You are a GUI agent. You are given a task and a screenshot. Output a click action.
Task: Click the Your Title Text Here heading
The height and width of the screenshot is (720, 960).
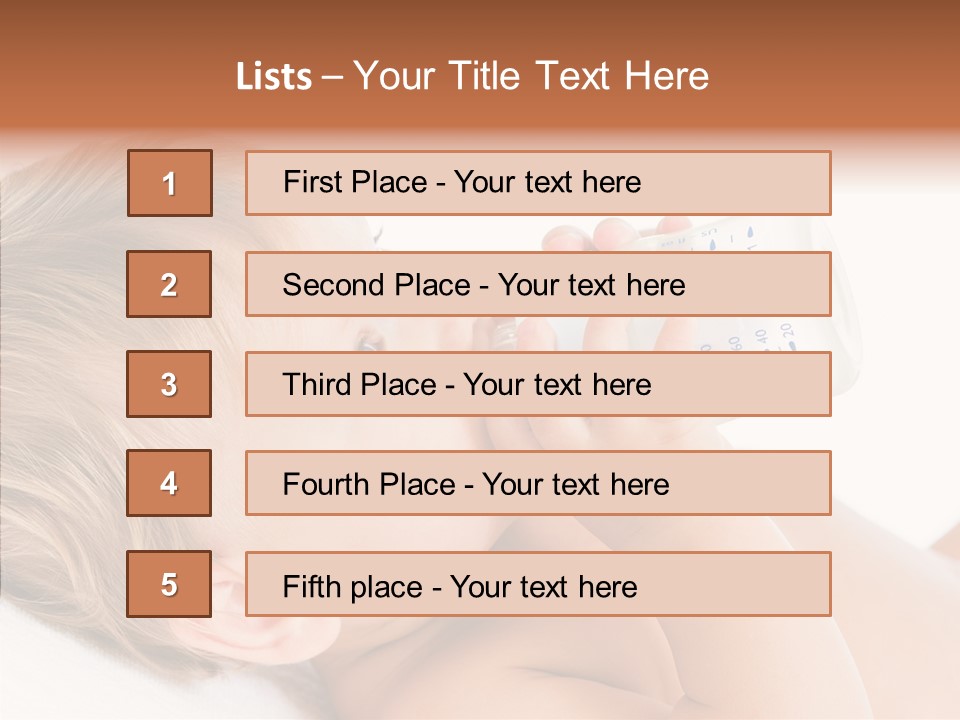point(531,76)
